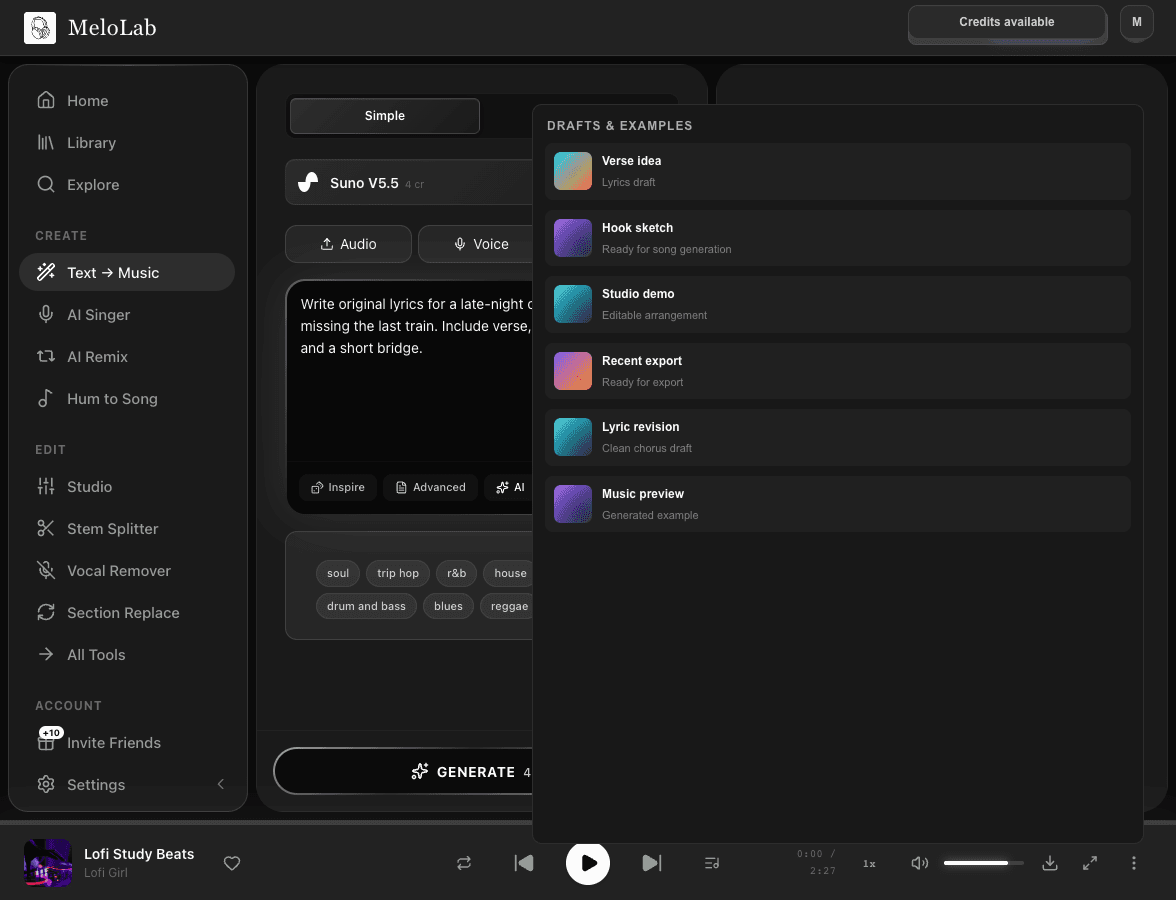1176x900 pixels.
Task: Select the blues genre tag
Action: coord(448,606)
